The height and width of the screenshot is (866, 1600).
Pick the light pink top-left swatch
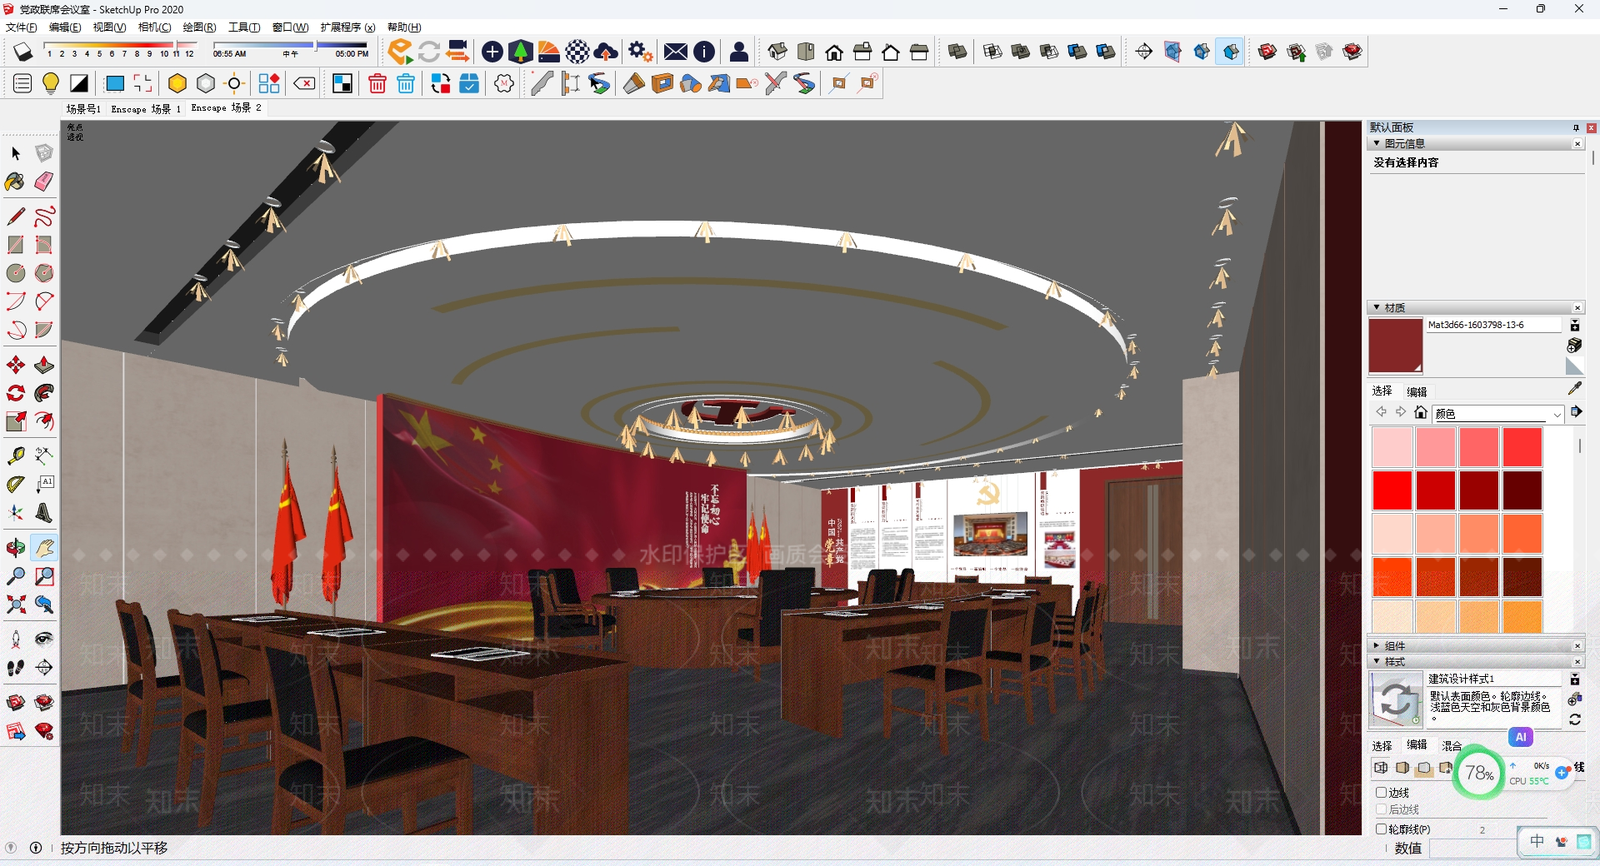click(x=1392, y=447)
